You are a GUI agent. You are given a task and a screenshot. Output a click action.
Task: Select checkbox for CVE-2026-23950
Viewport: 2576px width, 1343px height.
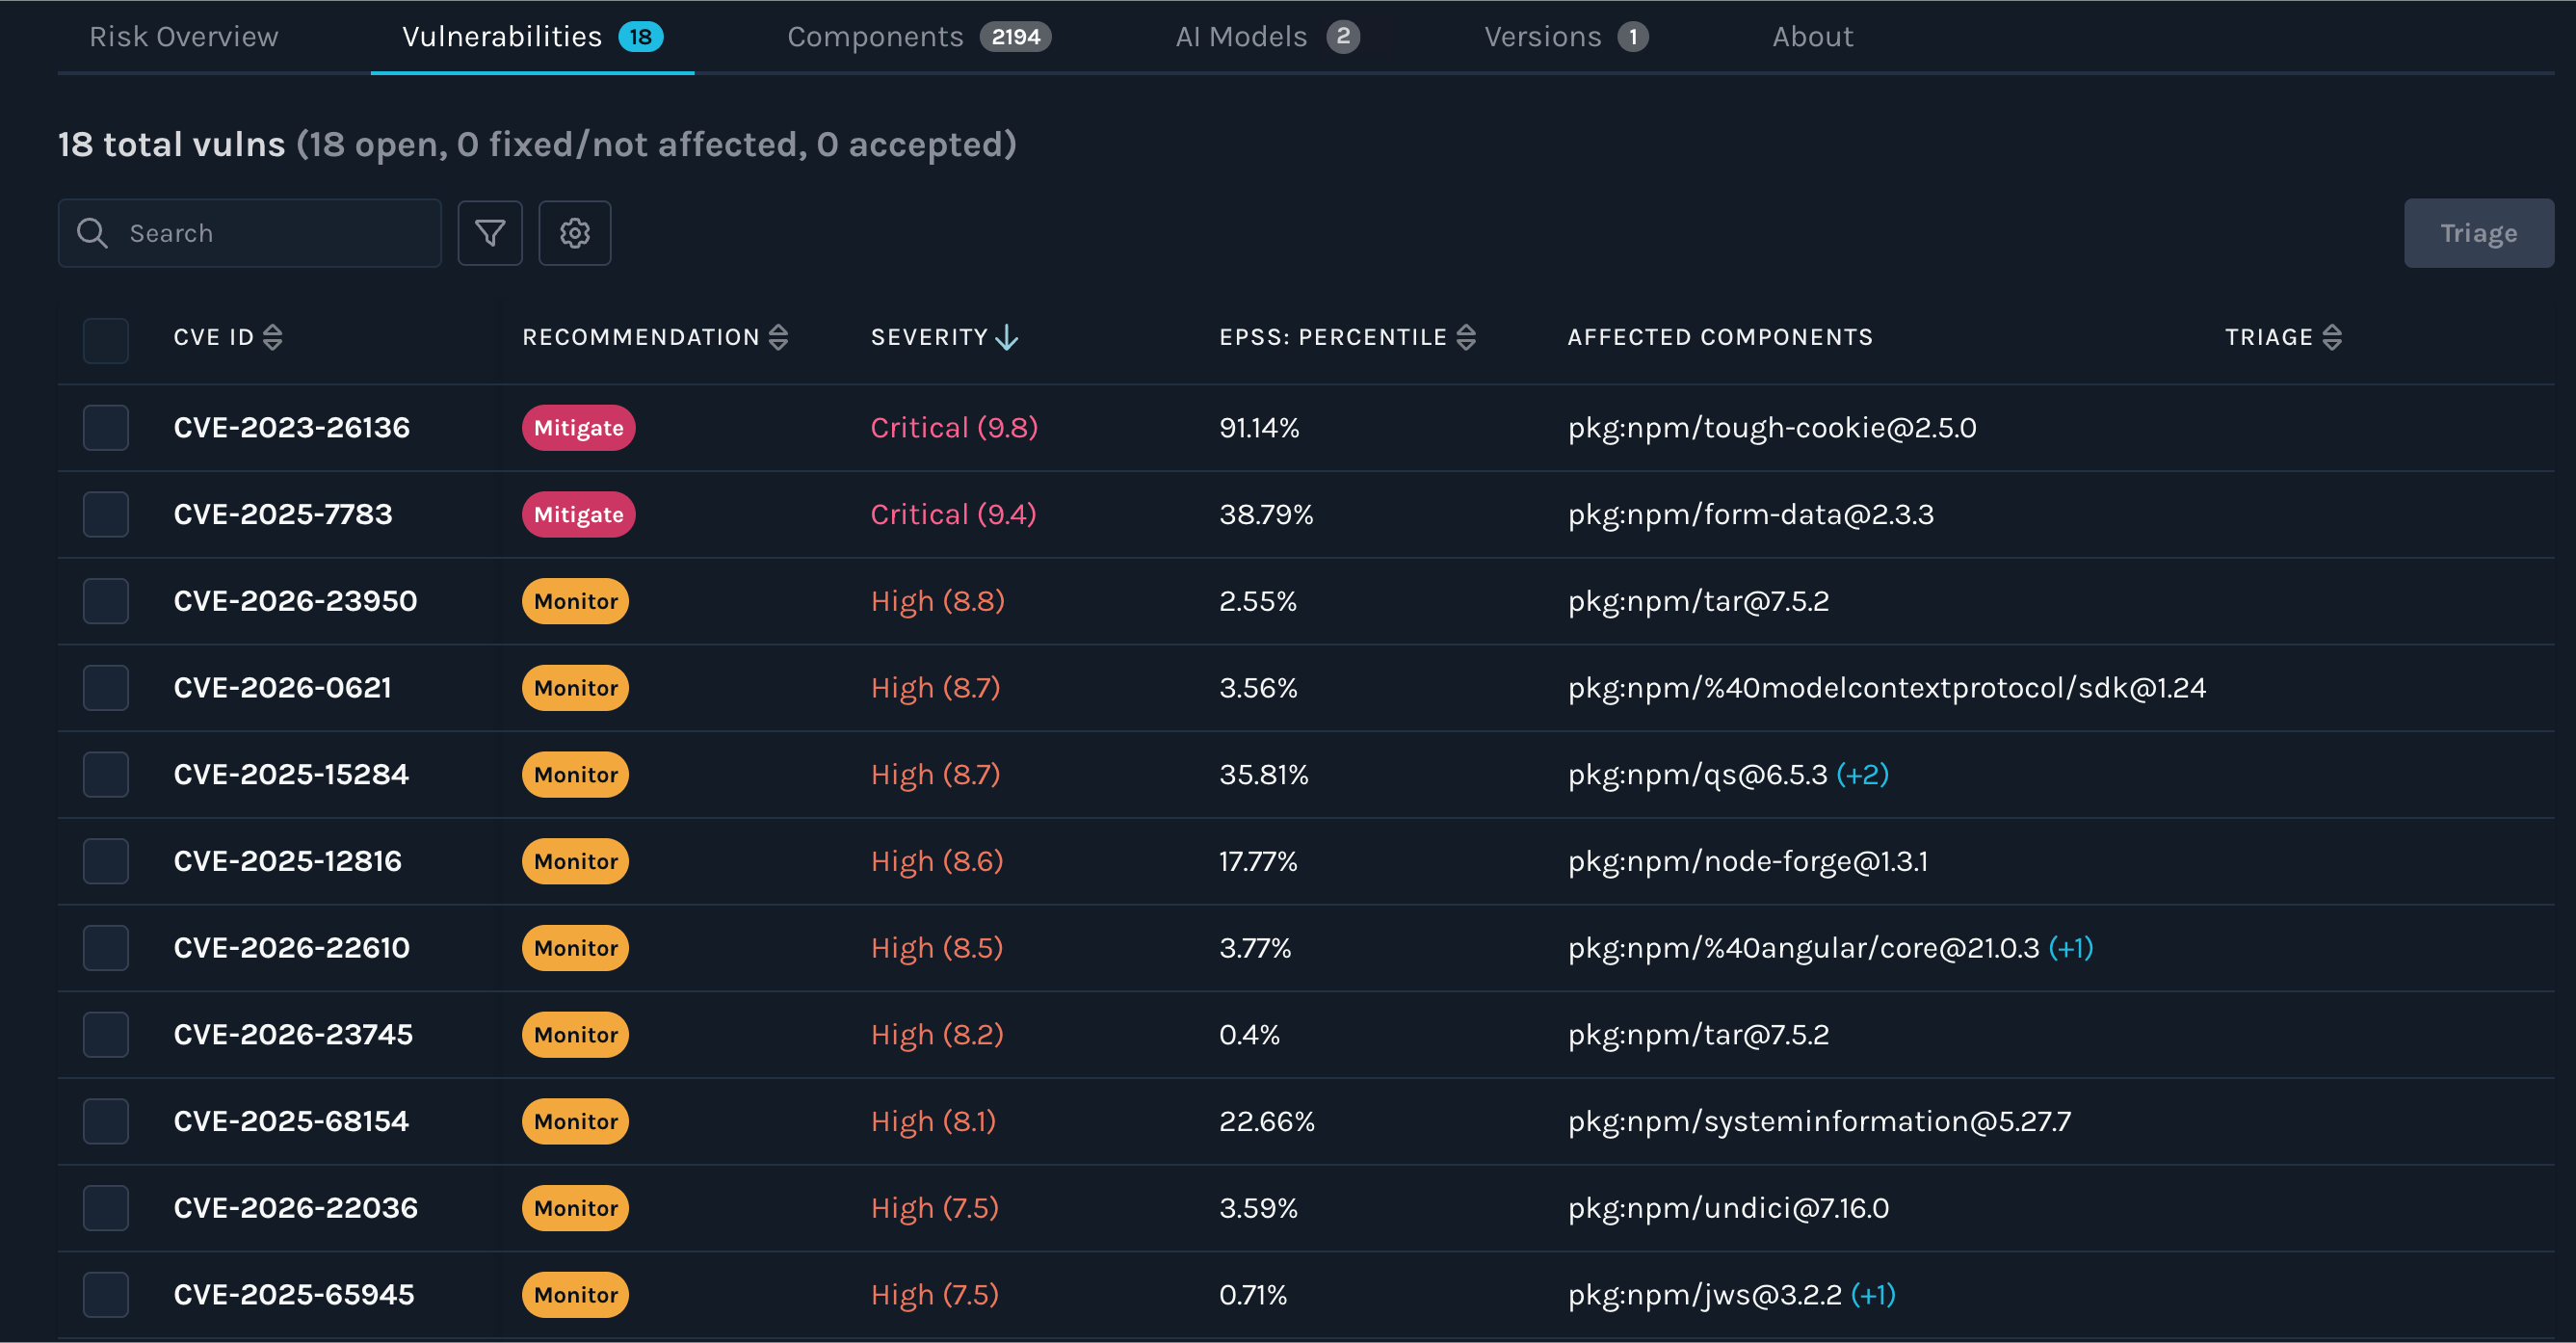(x=106, y=601)
